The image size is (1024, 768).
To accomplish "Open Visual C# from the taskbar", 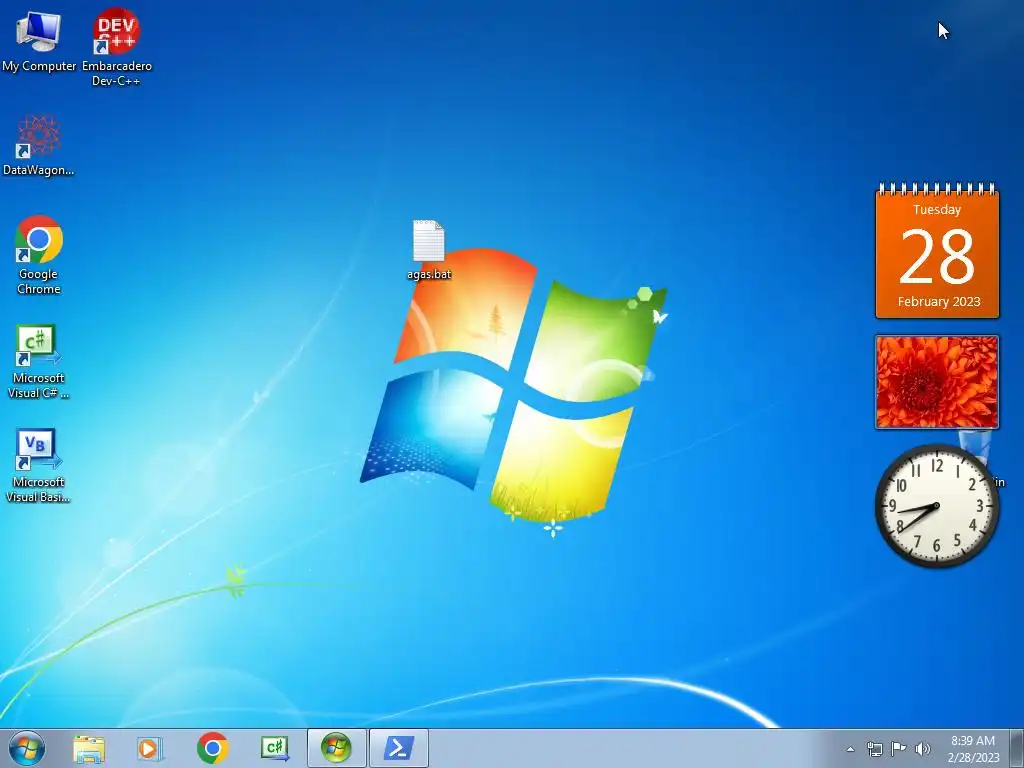I will [274, 748].
